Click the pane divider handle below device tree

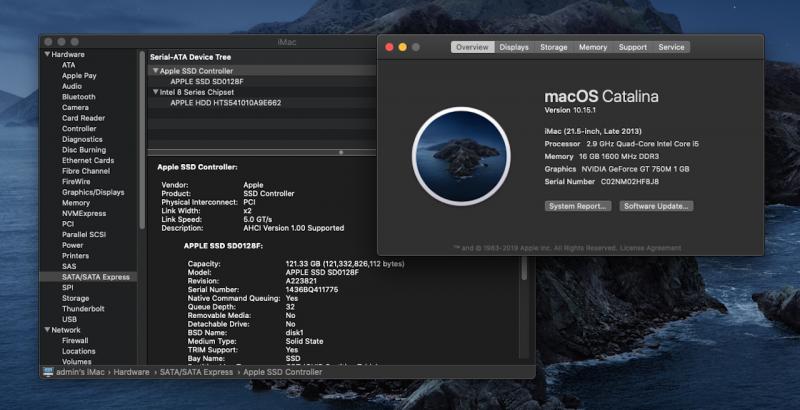click(x=341, y=152)
